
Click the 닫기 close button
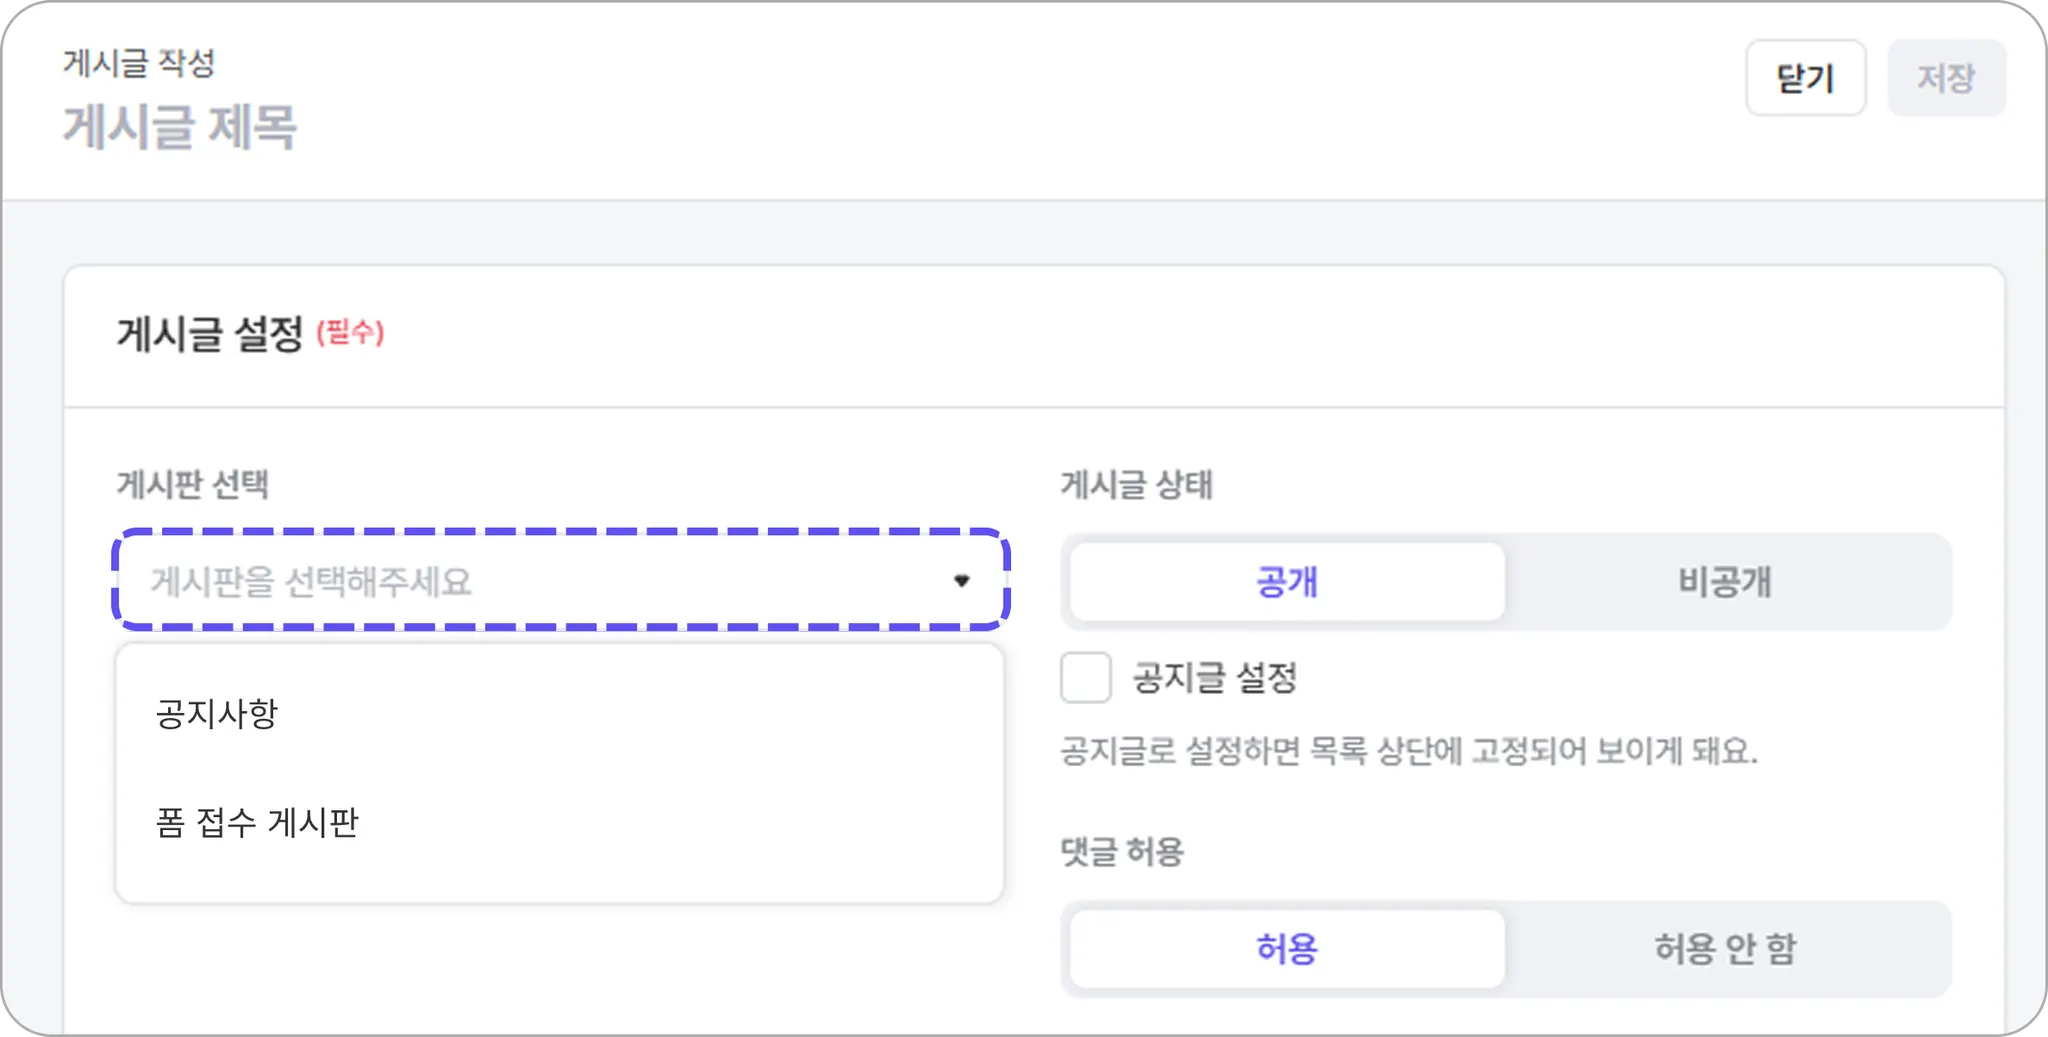click(x=1805, y=78)
